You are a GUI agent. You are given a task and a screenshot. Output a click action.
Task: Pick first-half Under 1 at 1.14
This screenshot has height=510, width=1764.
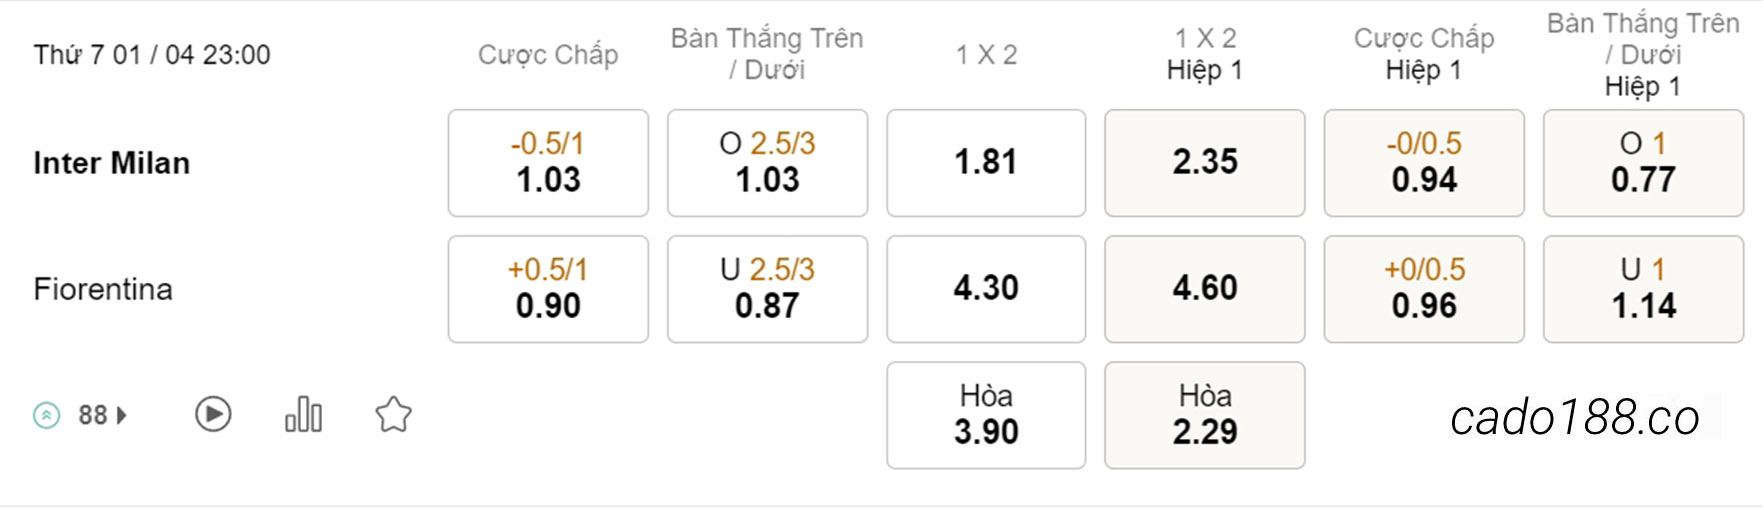(x=1643, y=289)
